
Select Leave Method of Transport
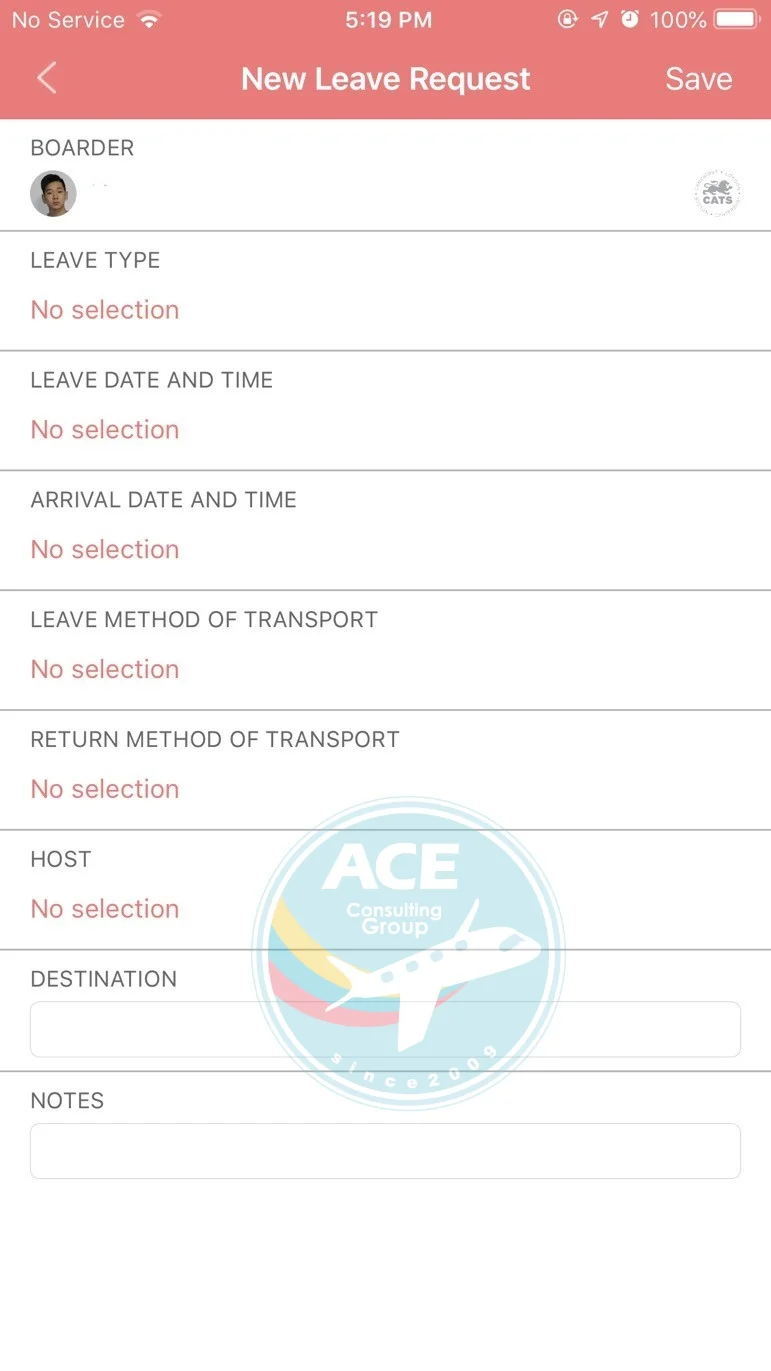point(385,651)
